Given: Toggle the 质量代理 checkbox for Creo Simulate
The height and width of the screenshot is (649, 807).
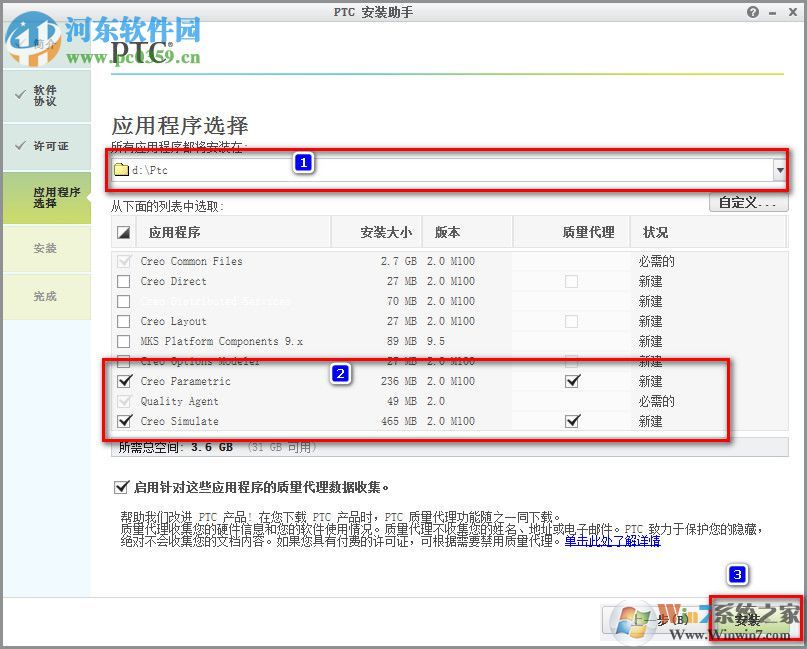Looking at the screenshot, I should (x=572, y=421).
